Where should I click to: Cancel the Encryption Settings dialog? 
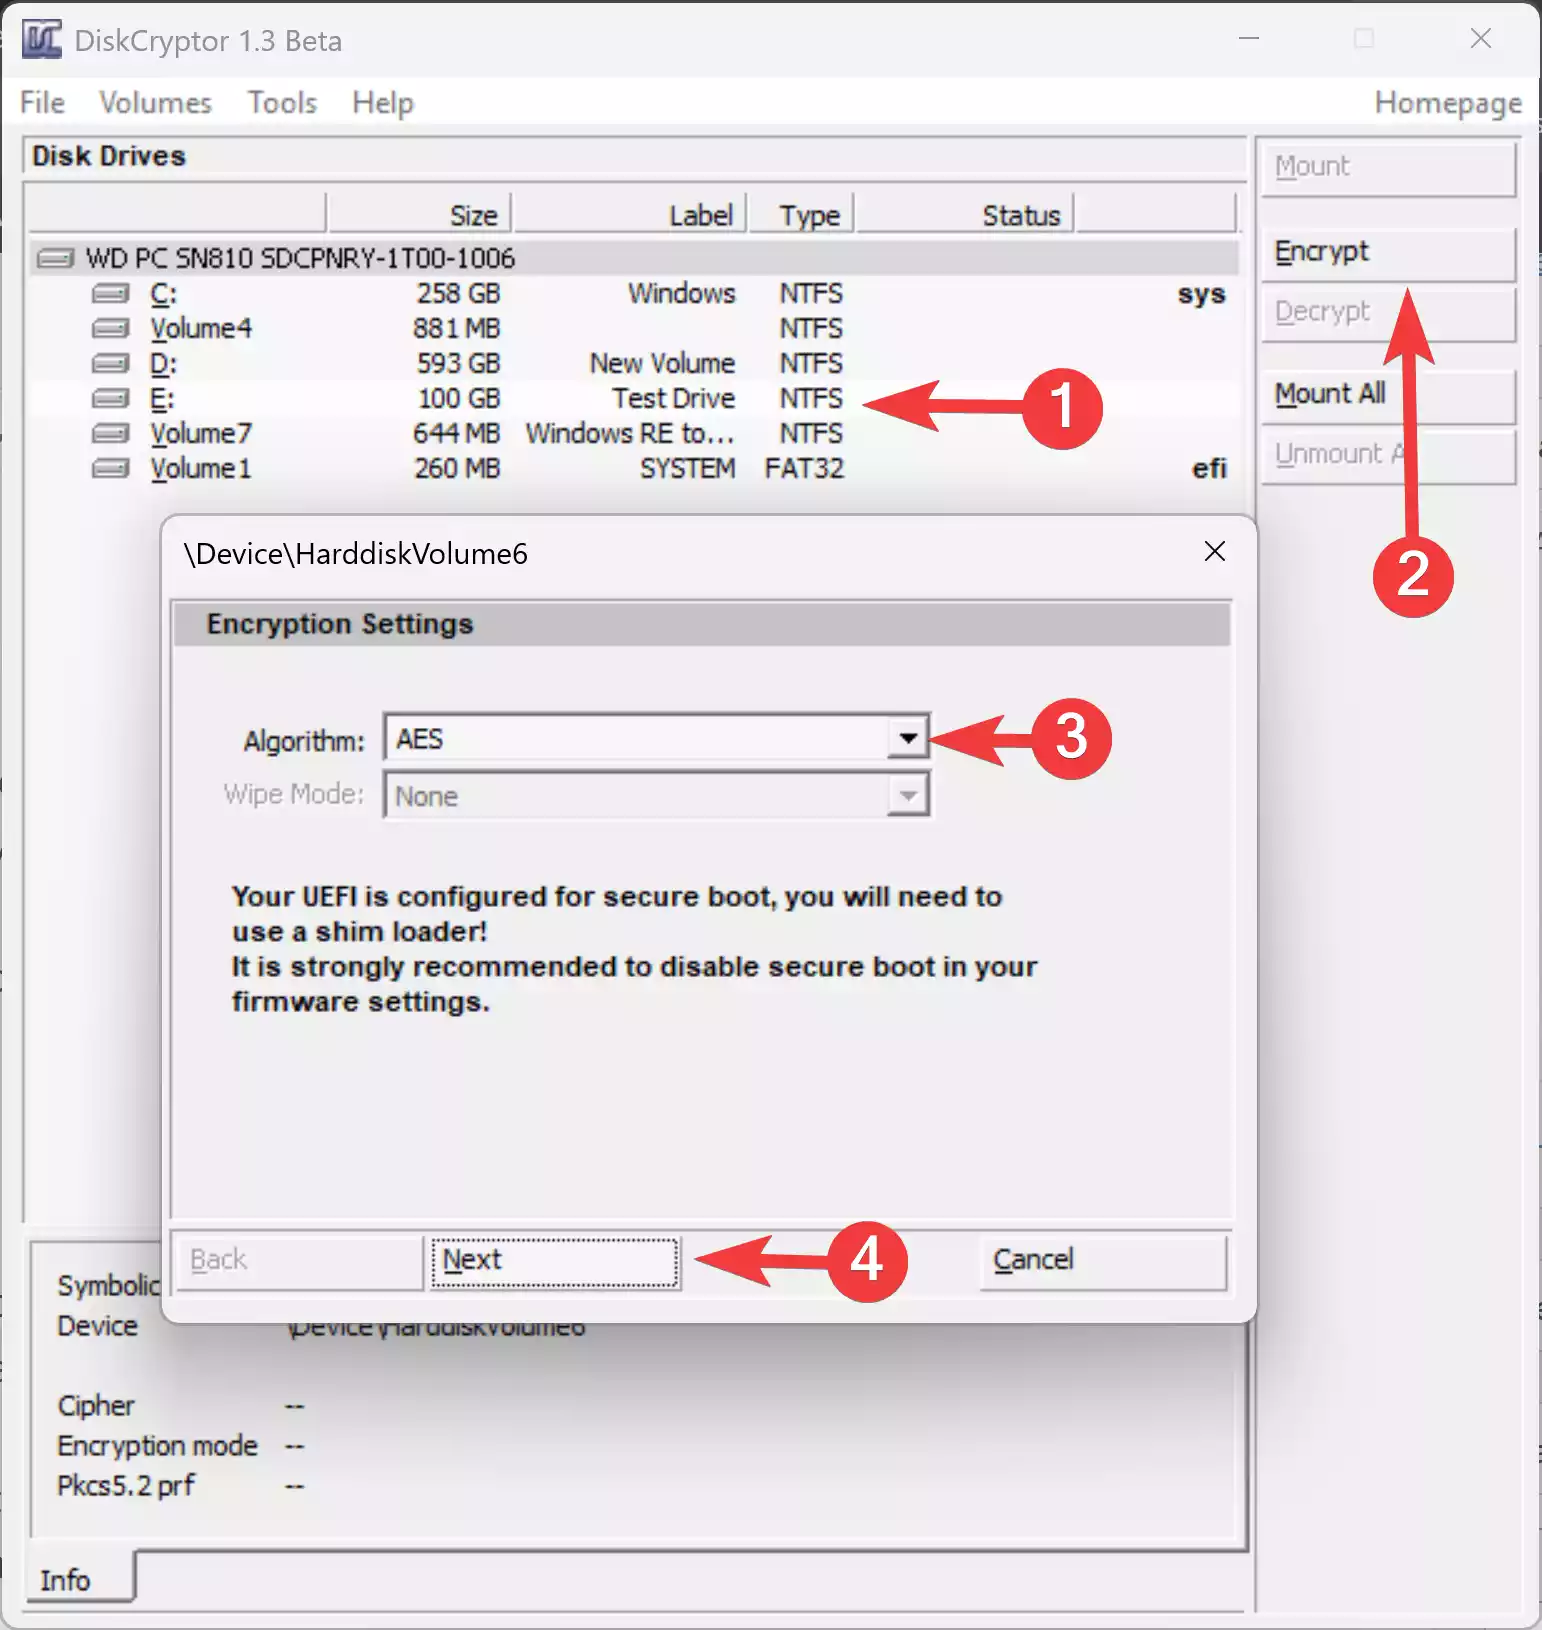pos(1104,1261)
